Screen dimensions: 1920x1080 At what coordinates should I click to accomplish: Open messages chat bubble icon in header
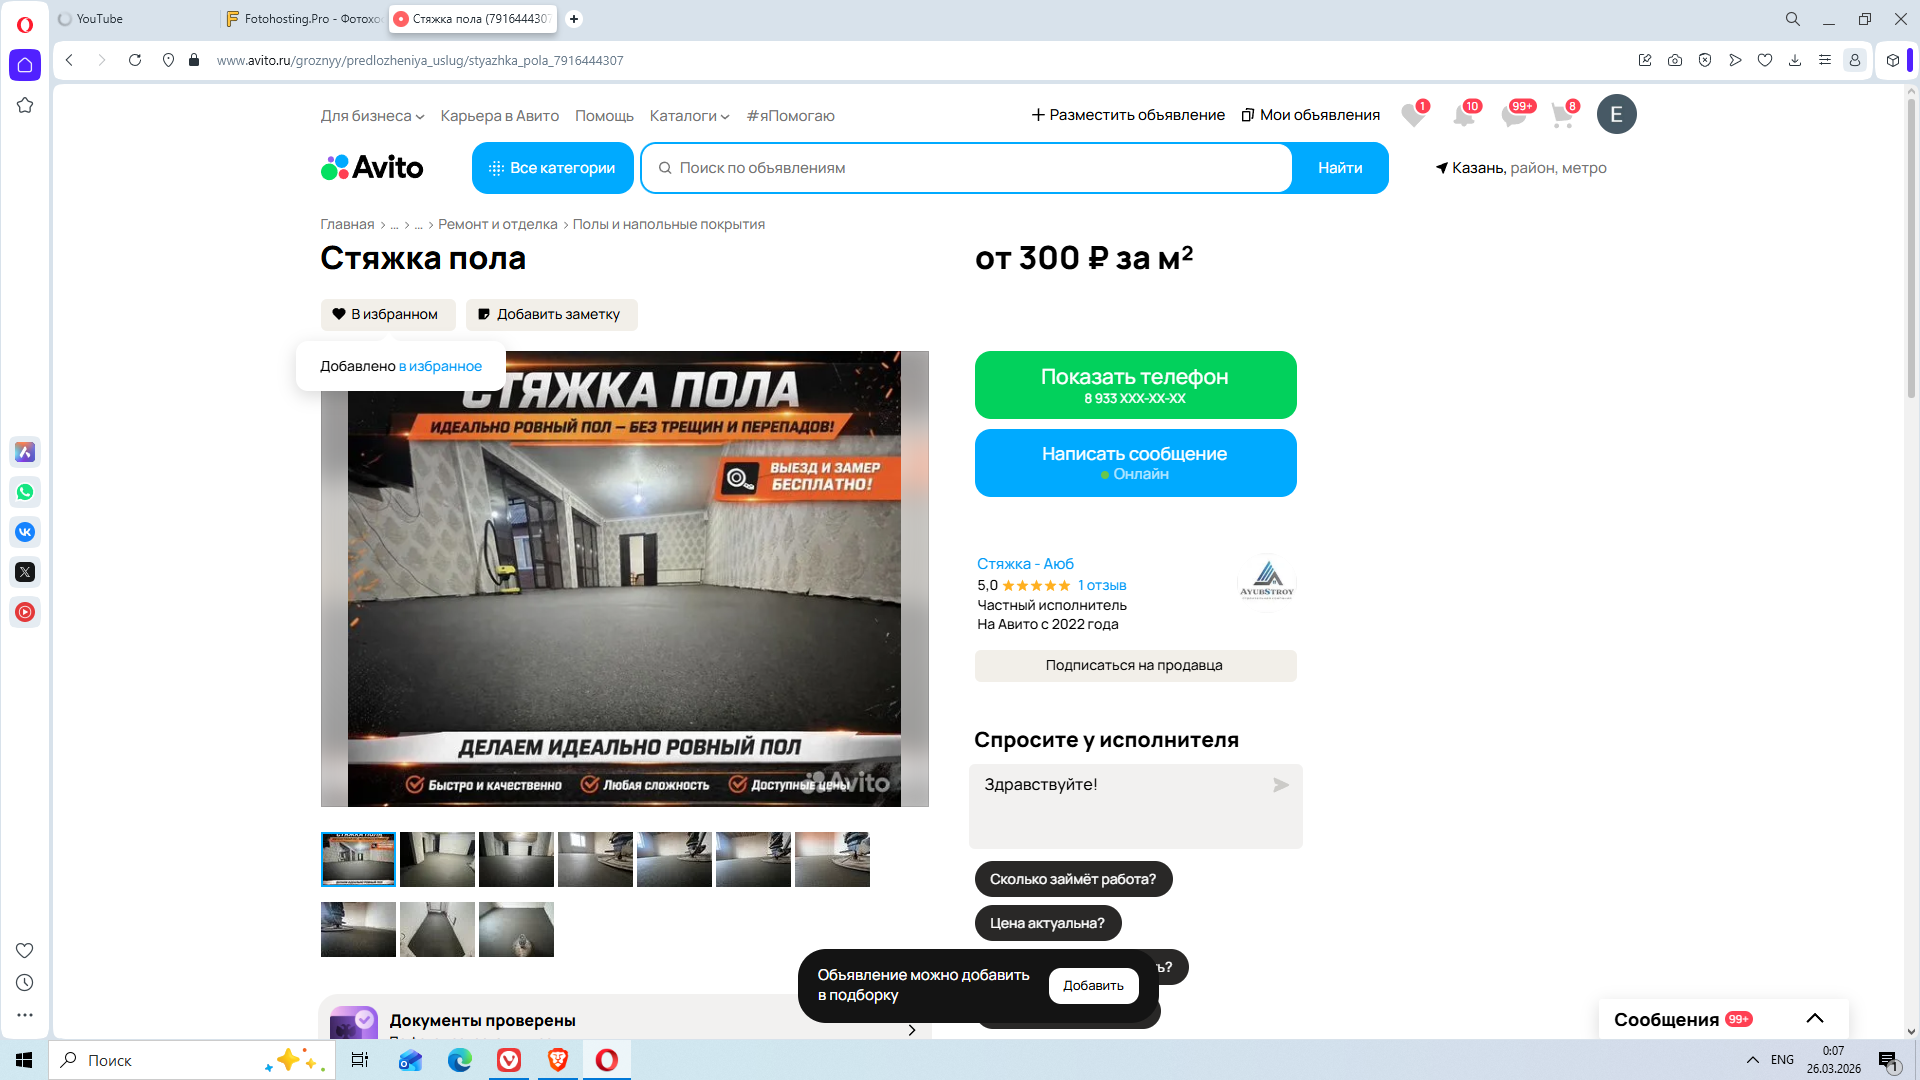click(x=1513, y=115)
